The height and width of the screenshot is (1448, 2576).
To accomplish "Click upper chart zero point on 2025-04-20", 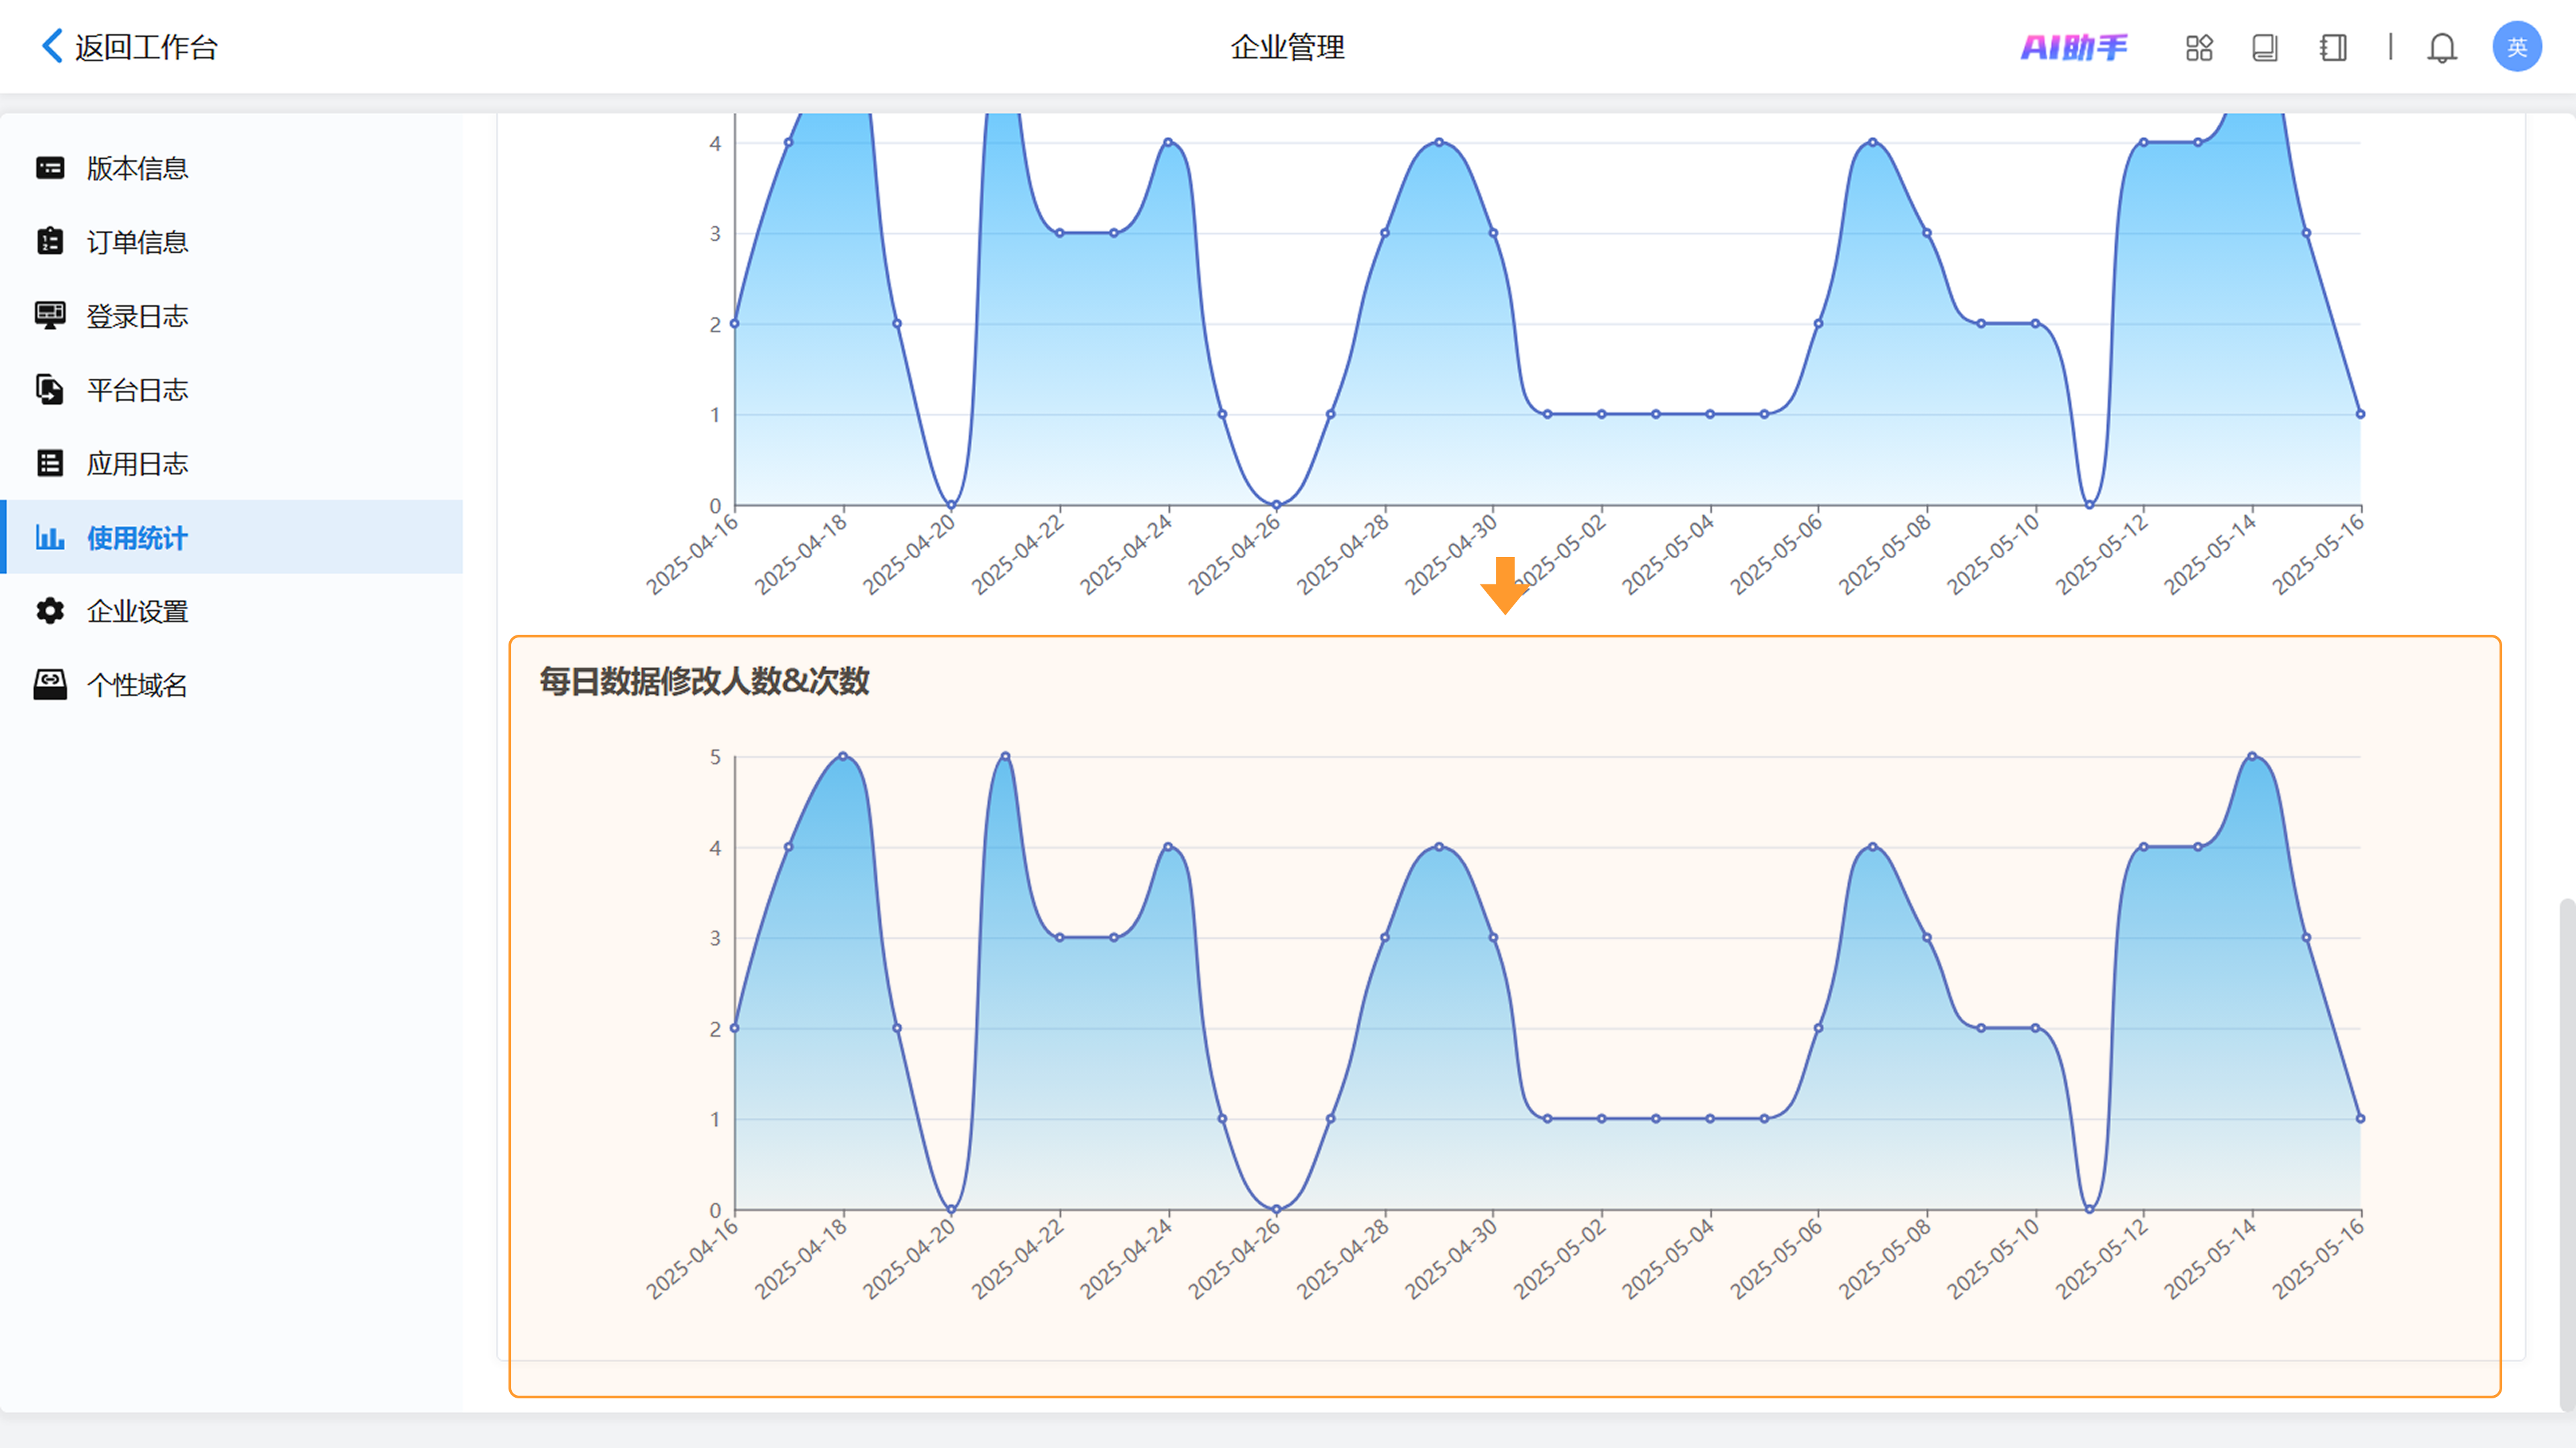I will pos(951,505).
